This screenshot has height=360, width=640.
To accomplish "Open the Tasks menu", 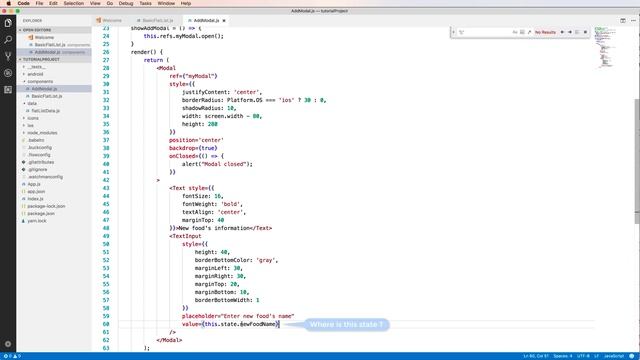I will point(145,3).
